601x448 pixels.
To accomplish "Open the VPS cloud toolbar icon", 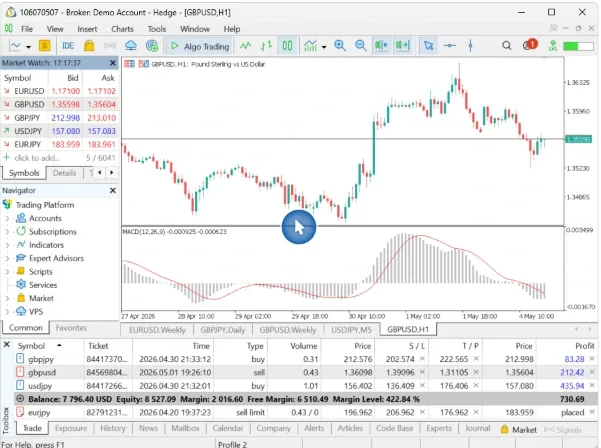I will point(131,46).
